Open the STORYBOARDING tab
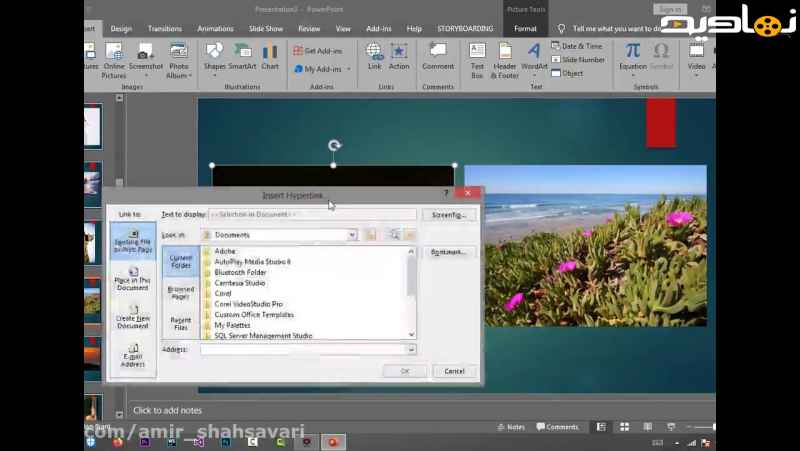The height and width of the screenshot is (451, 800). [465, 29]
